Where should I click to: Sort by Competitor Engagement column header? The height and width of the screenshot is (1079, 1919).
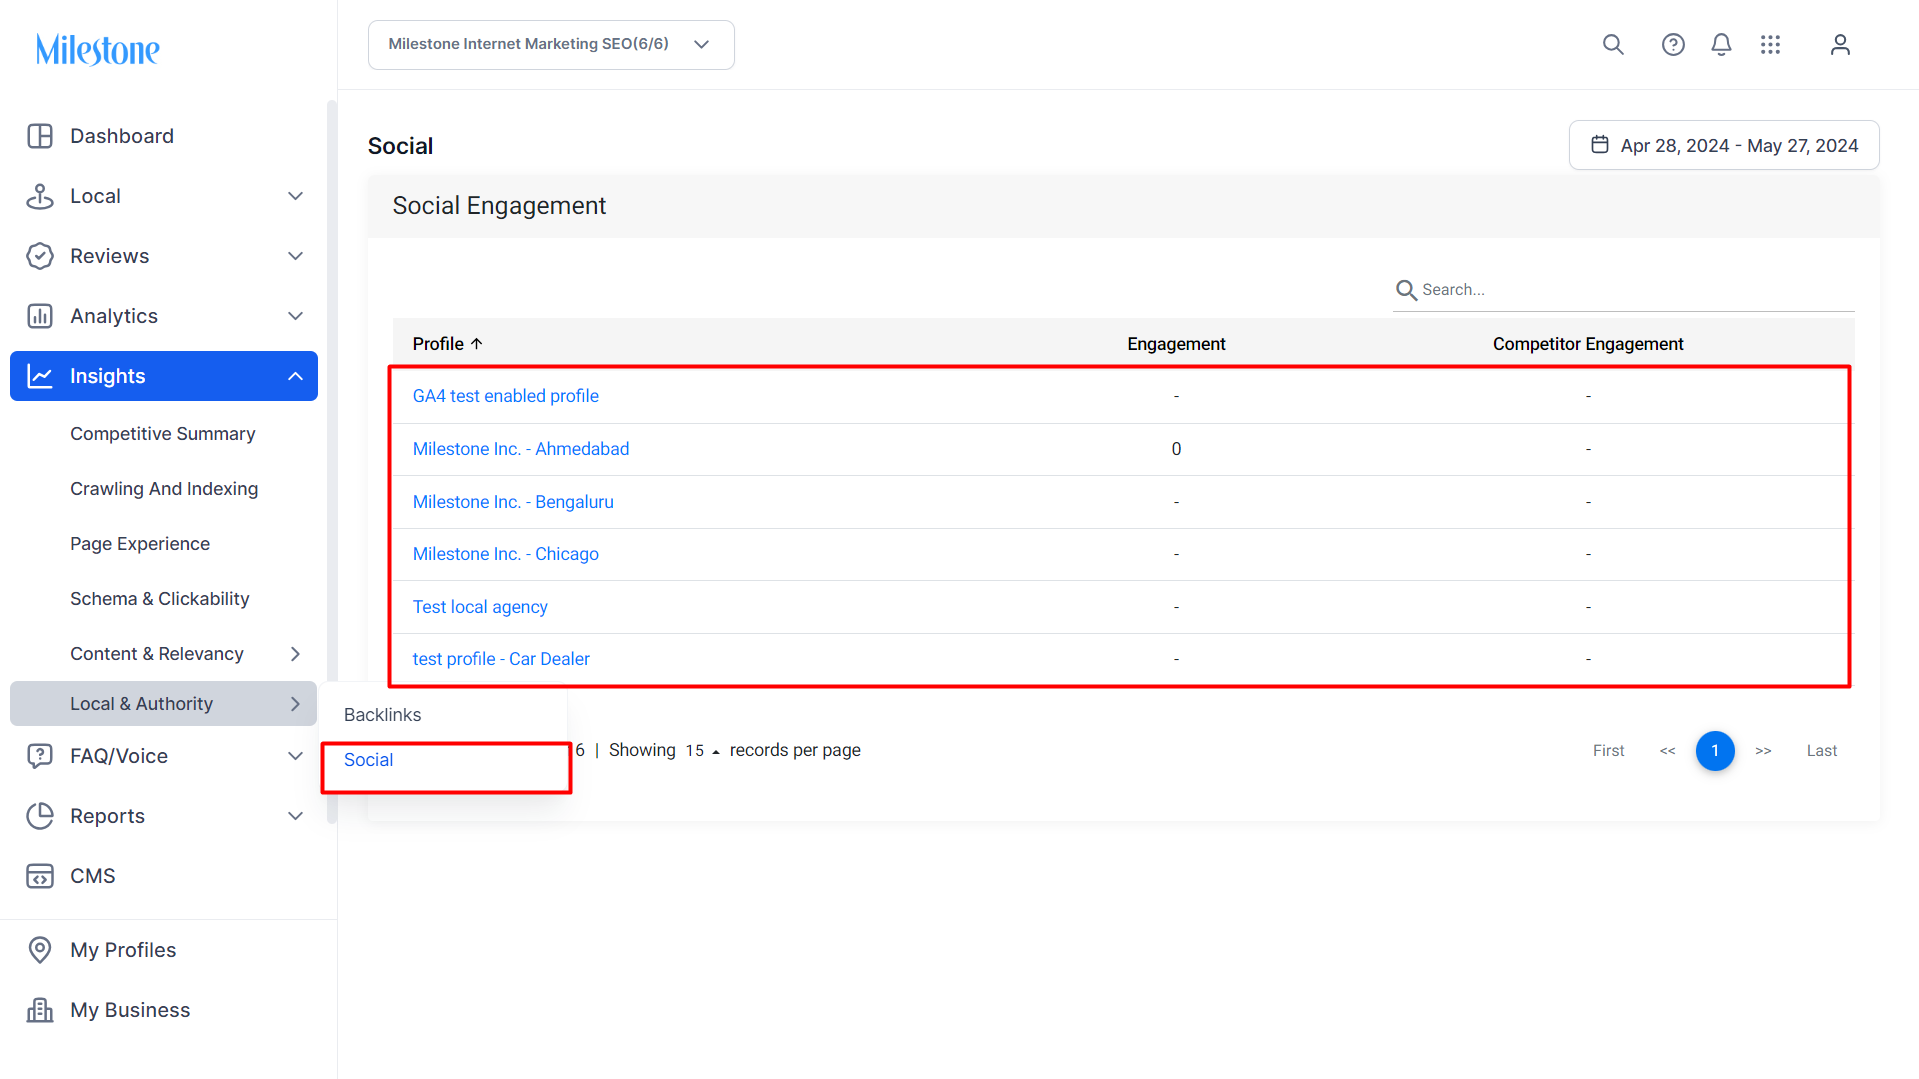pos(1588,344)
